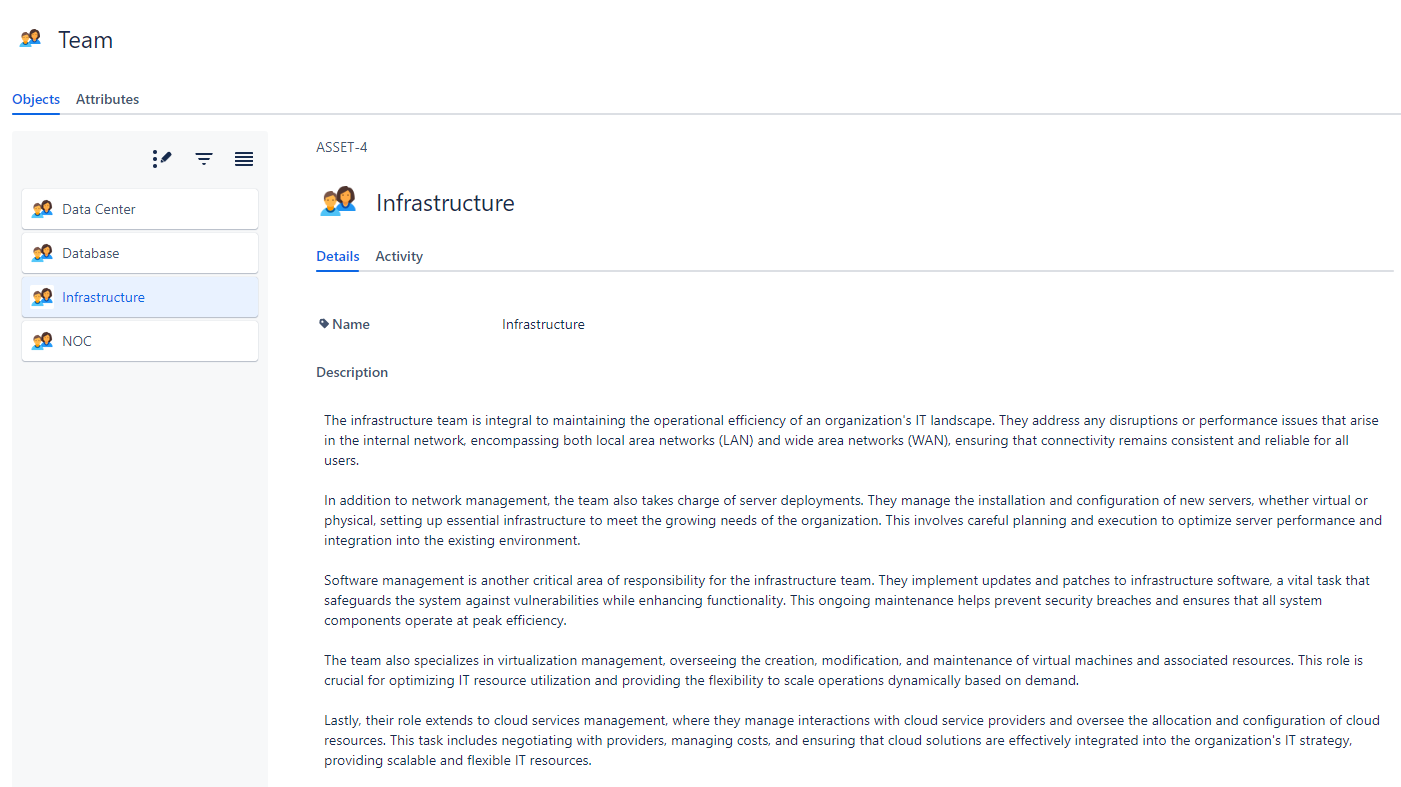Switch to the Attributes tab
Screen dimensions: 1401x787
(107, 99)
